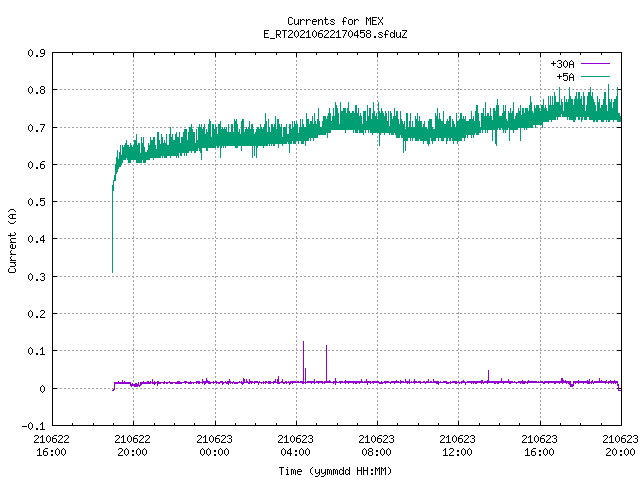Click the +30A legend label
This screenshot has width=640, height=480.
[562, 64]
